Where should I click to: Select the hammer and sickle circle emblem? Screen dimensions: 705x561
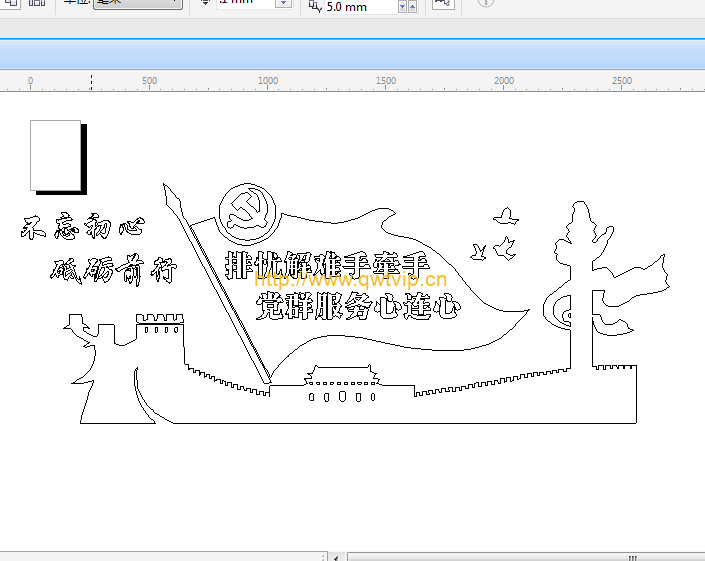[247, 212]
